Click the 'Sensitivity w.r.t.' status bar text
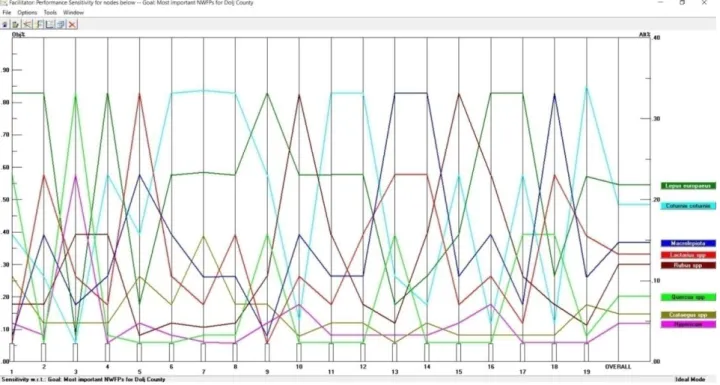This screenshot has width=720, height=385. click(x=84, y=379)
